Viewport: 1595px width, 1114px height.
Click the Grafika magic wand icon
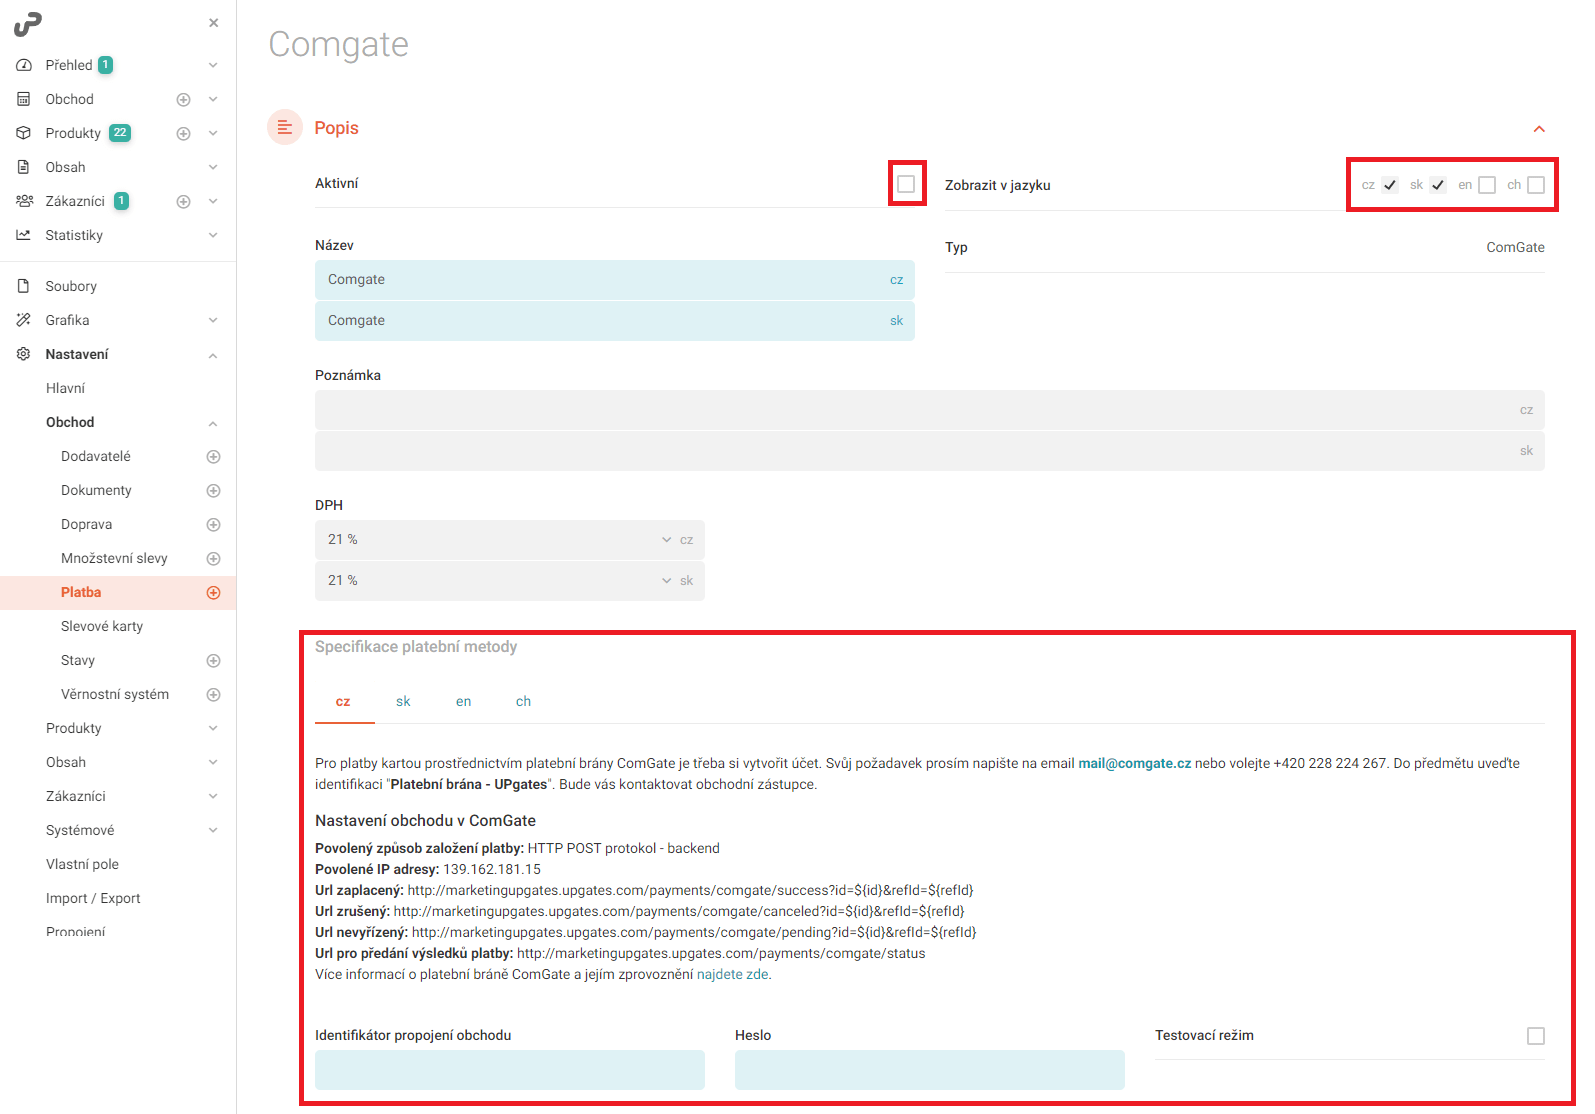pyautogui.click(x=24, y=320)
